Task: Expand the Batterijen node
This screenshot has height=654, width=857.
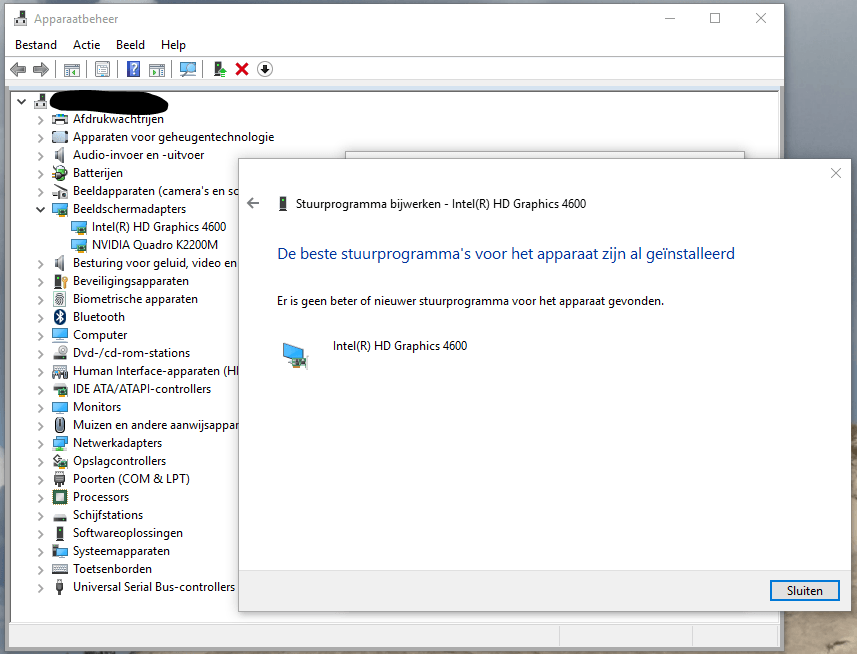Action: click(x=40, y=174)
